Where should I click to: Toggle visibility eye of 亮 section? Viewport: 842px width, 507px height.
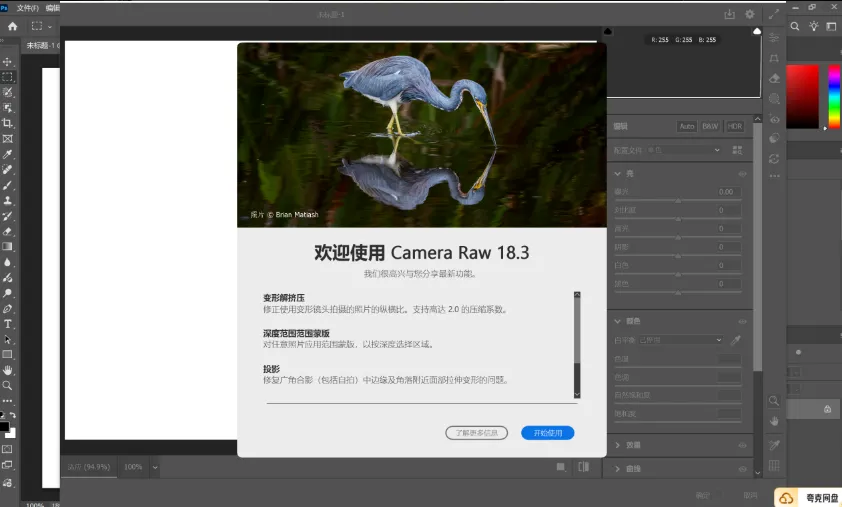pyautogui.click(x=742, y=174)
